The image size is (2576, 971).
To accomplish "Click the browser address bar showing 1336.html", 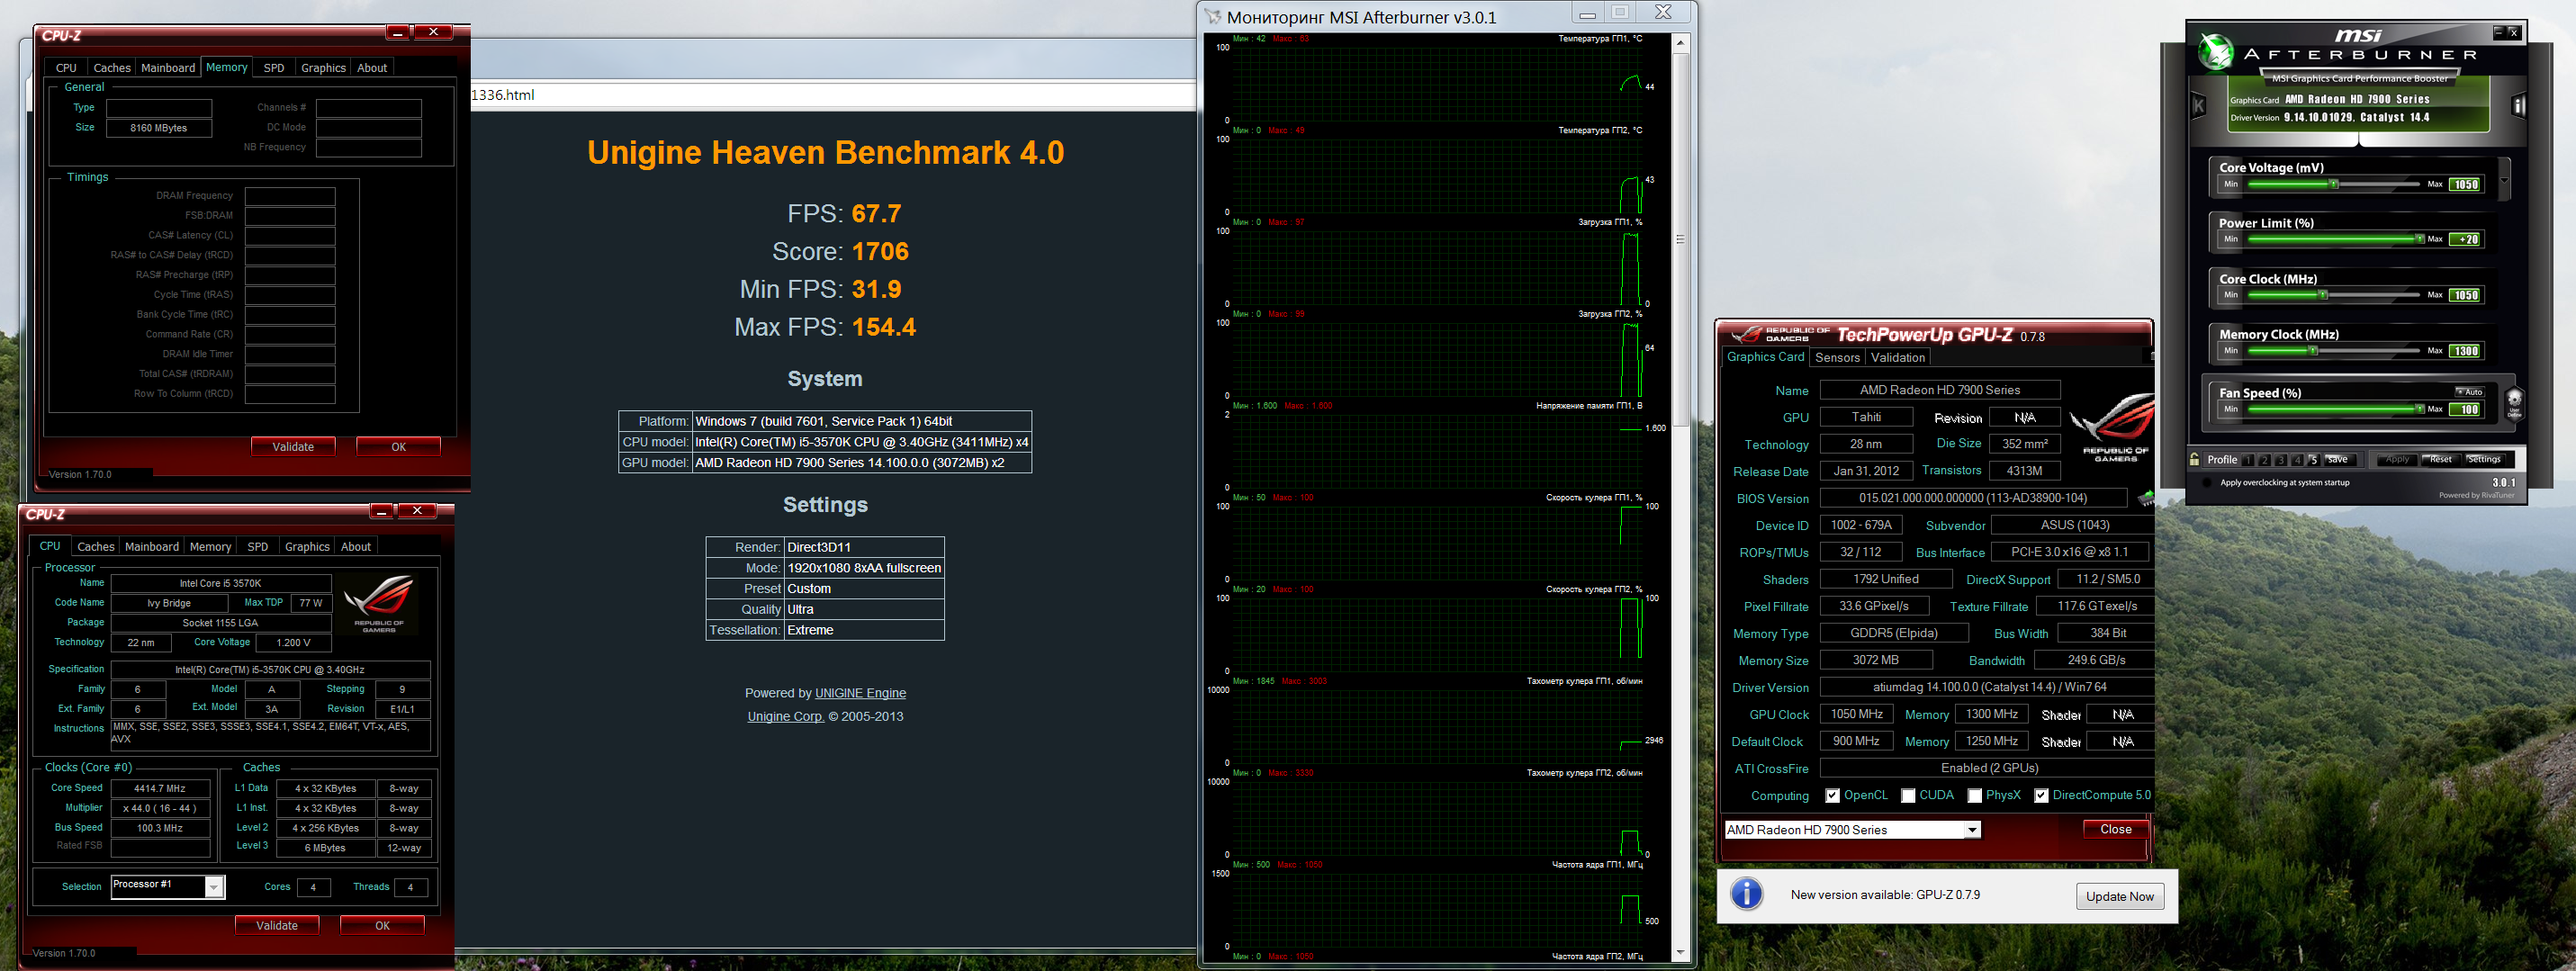I will (x=832, y=95).
